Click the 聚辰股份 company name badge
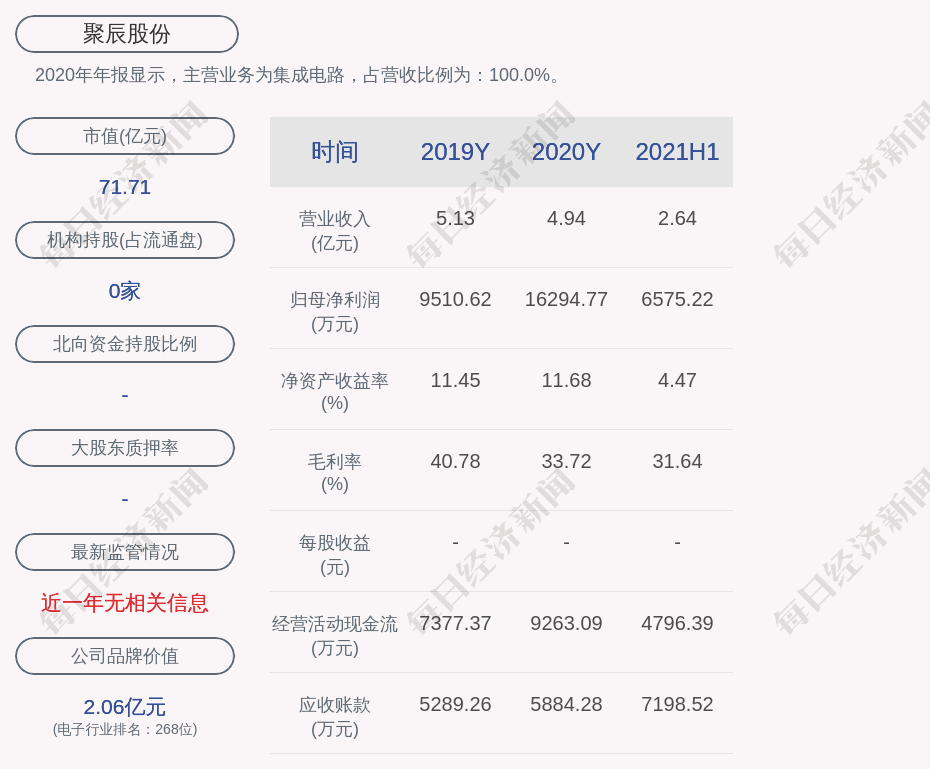 click(x=125, y=33)
